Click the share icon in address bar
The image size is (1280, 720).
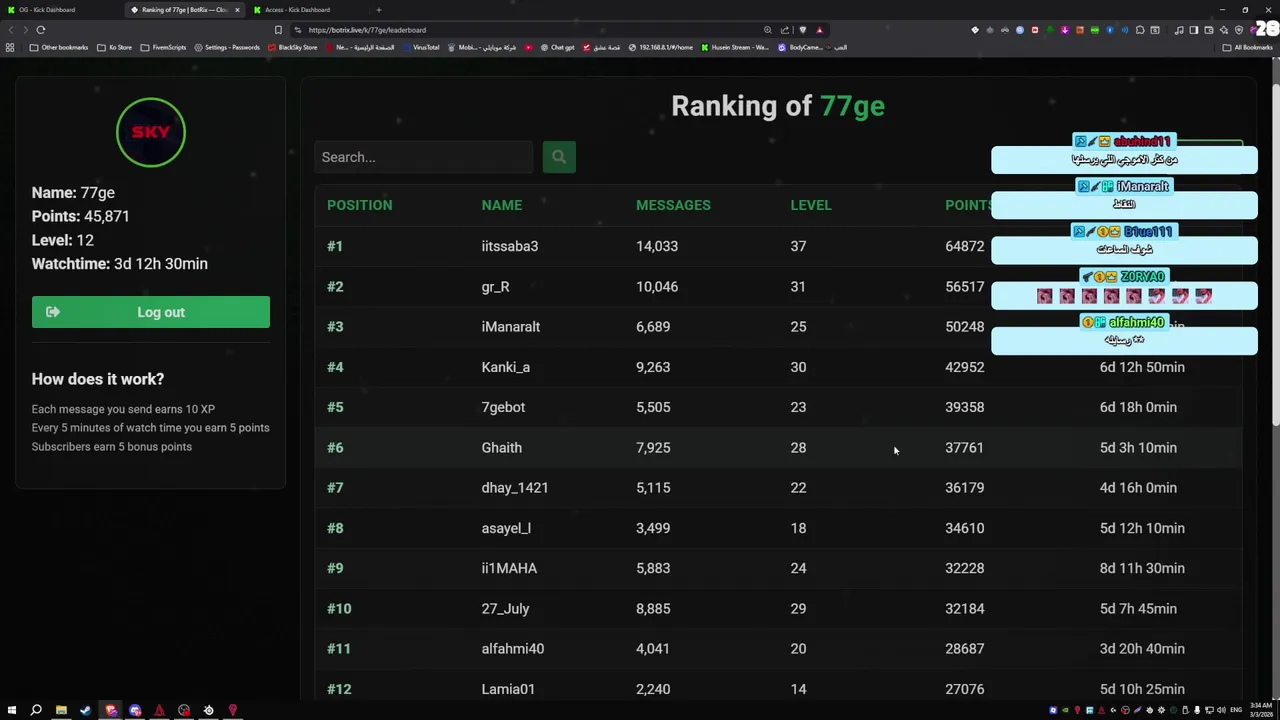tap(785, 30)
